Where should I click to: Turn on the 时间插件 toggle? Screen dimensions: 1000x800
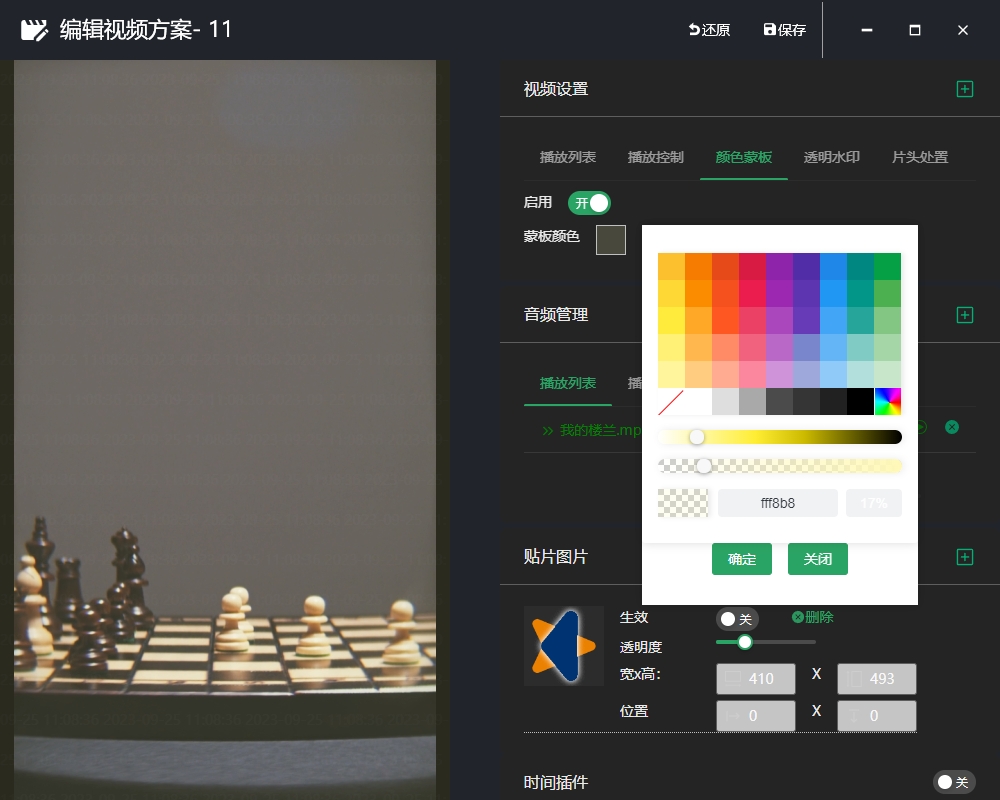click(954, 782)
